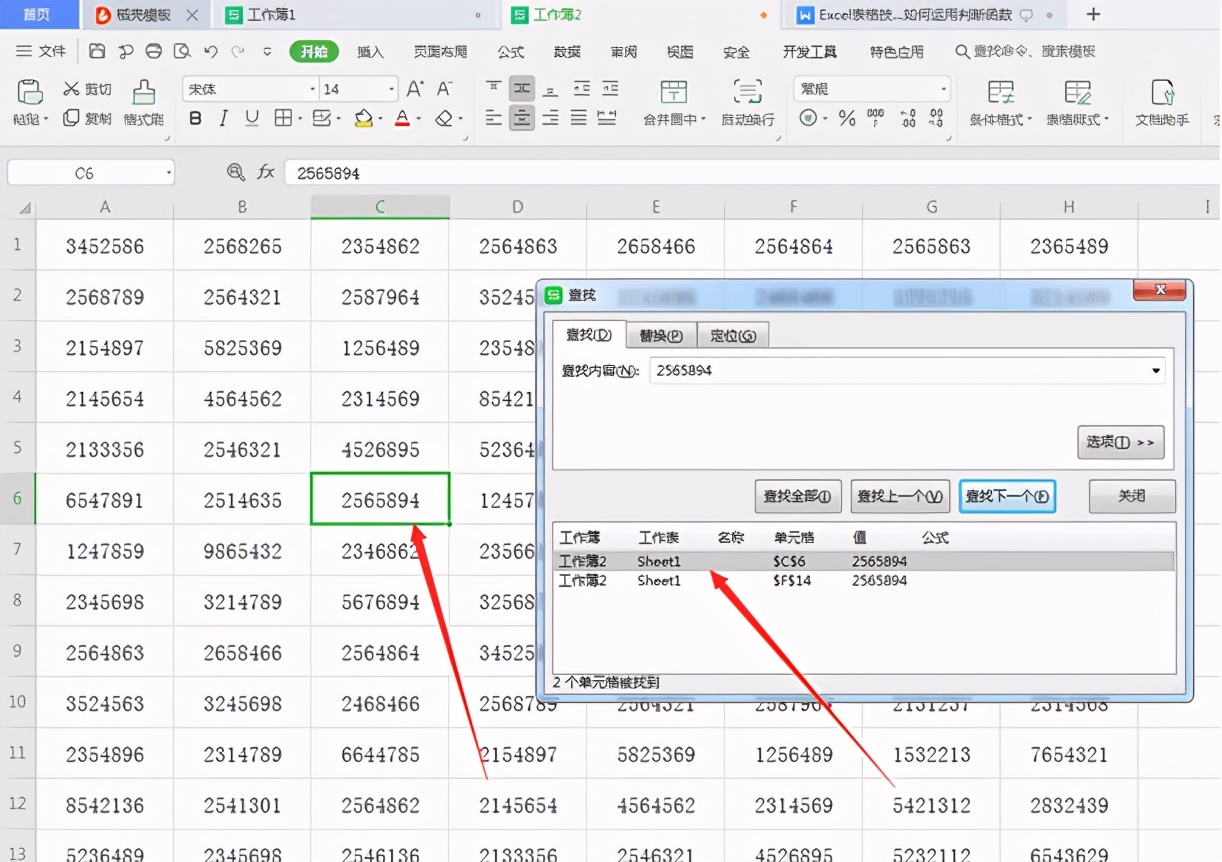Open the File menu (文件)

(x=41, y=51)
